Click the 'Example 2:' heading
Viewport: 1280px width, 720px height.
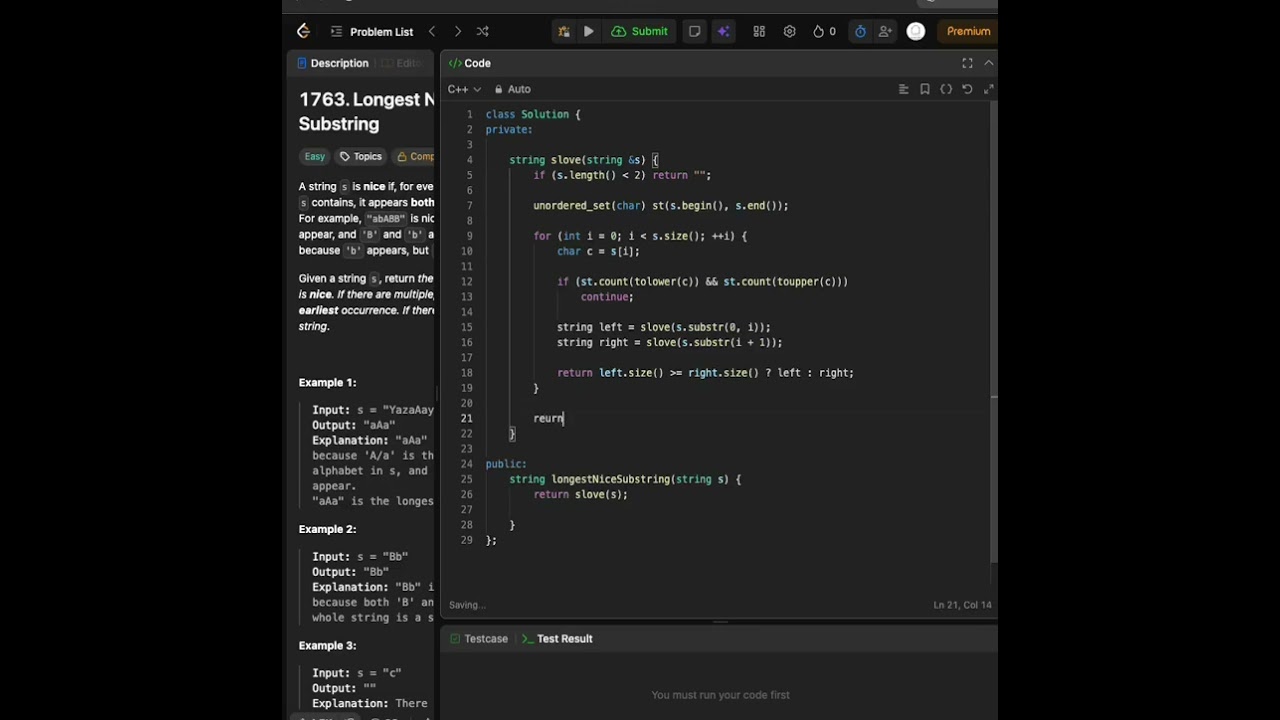click(327, 529)
